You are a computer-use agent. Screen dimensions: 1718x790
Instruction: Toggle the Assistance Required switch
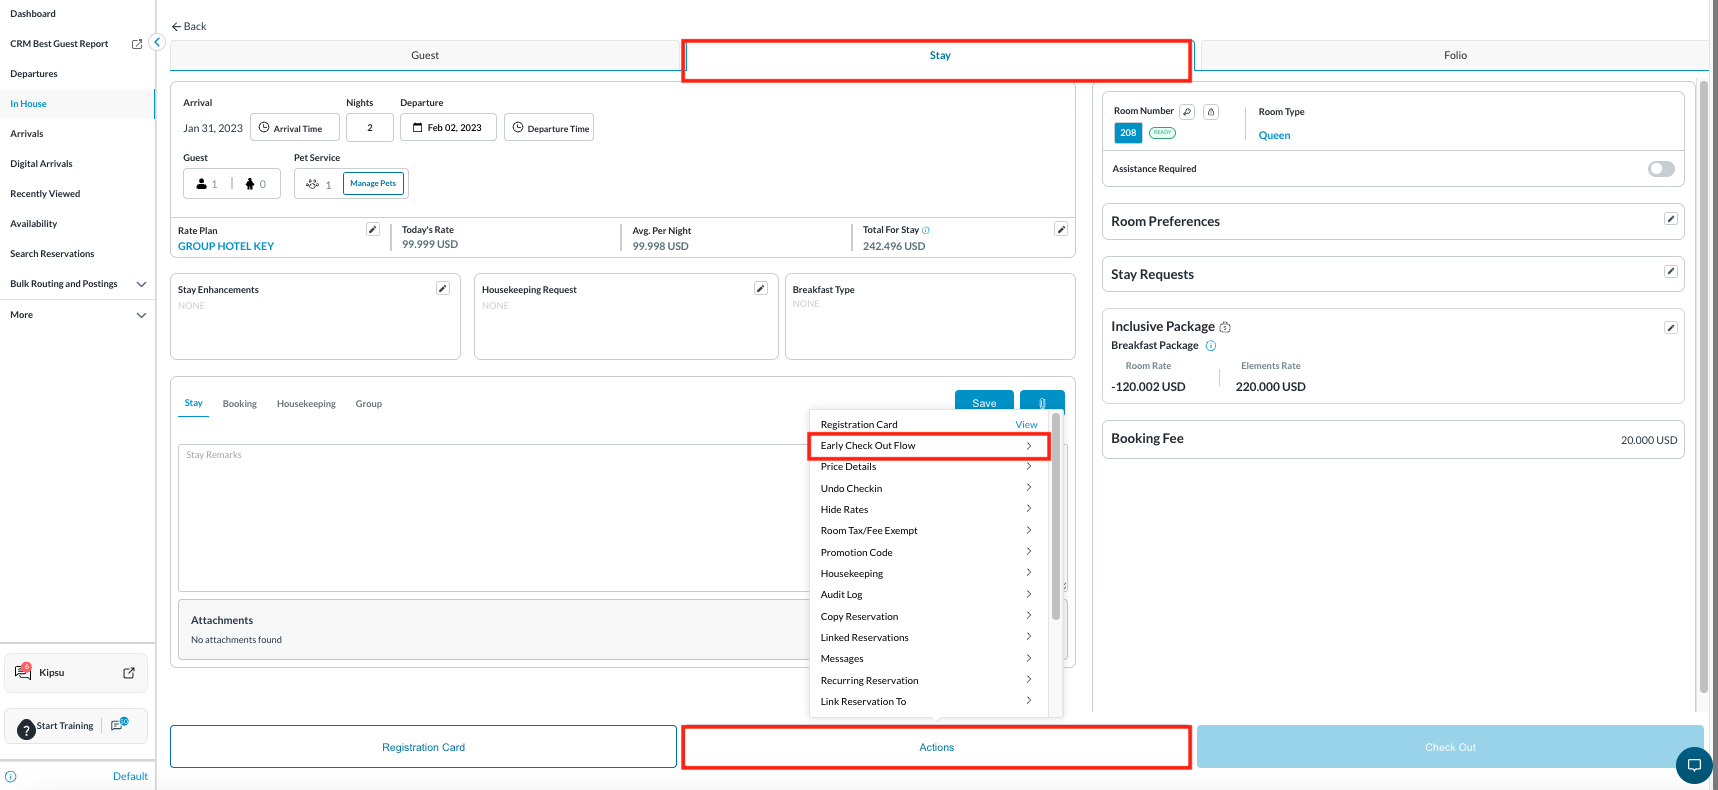click(x=1661, y=169)
